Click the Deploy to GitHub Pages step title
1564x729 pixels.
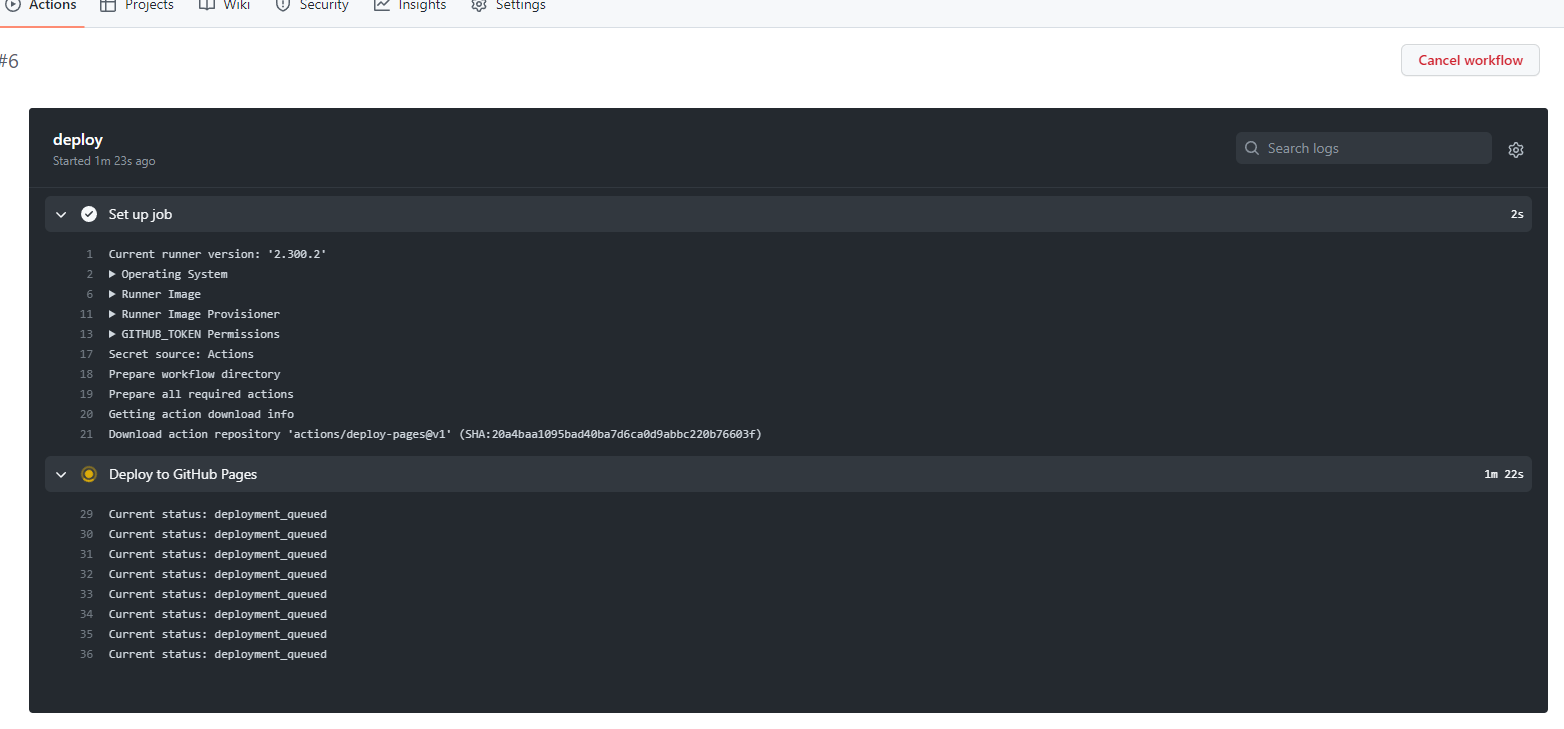tap(183, 474)
